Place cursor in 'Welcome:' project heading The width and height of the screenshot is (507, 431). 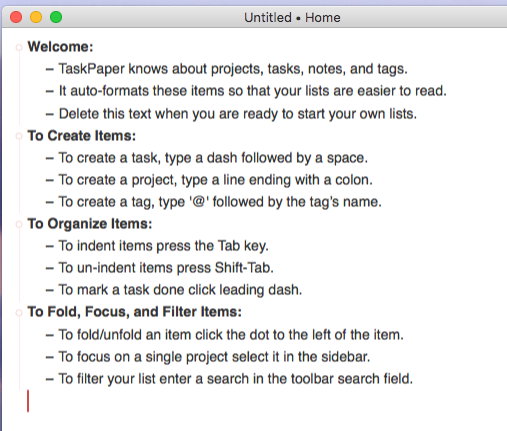click(60, 47)
